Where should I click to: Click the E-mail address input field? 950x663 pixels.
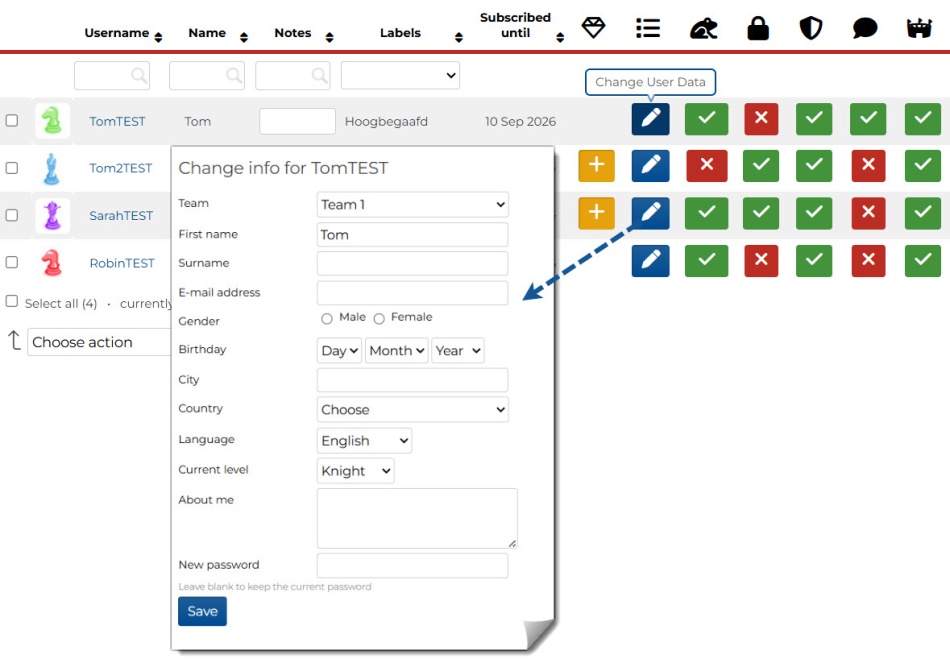[412, 293]
